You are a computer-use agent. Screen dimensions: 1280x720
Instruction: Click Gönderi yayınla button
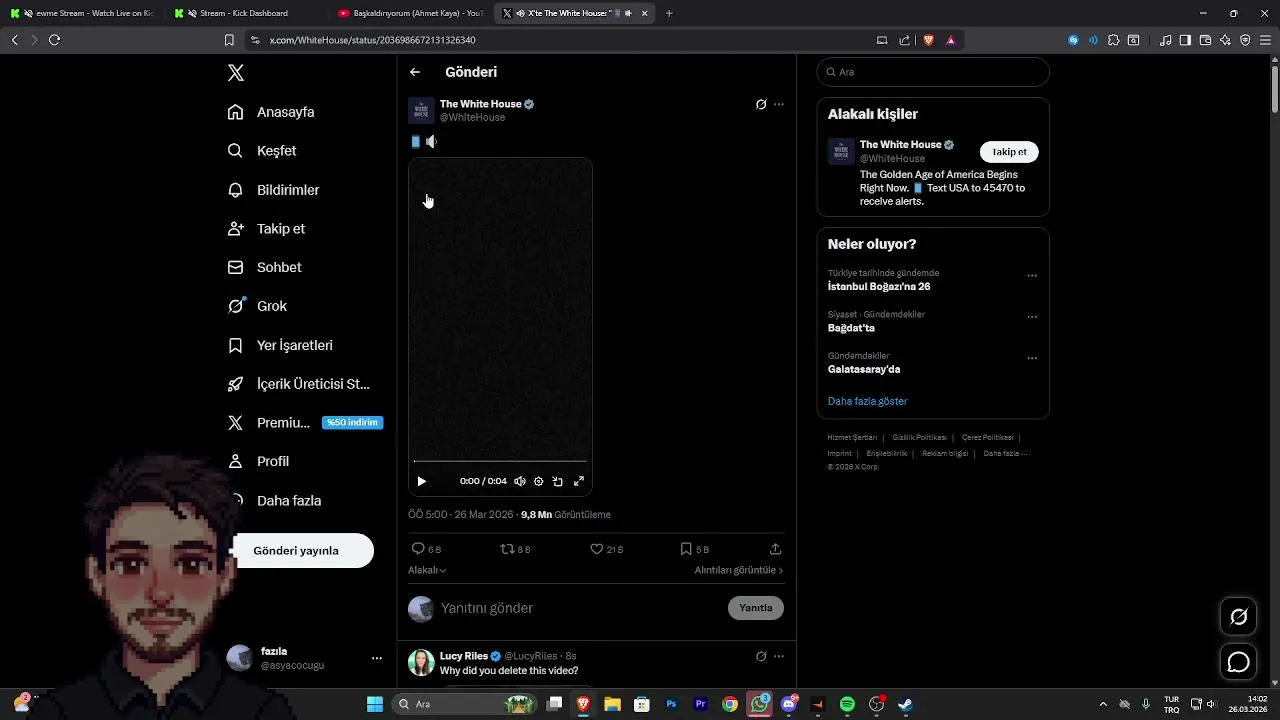point(300,551)
